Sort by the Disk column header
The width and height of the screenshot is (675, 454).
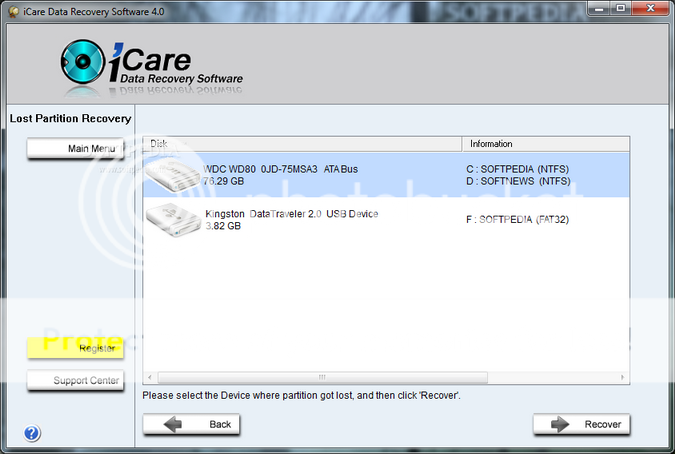pyautogui.click(x=302, y=144)
